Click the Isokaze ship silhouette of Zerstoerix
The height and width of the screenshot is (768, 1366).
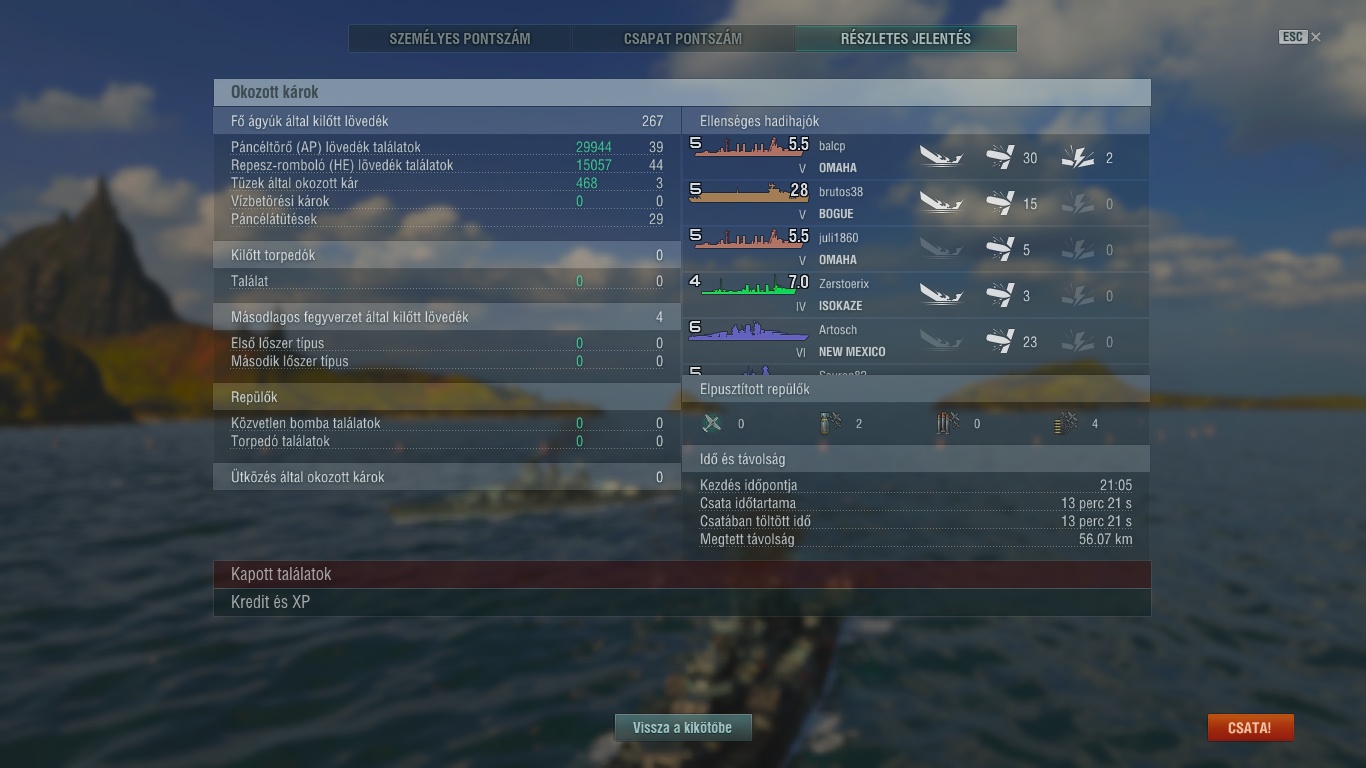click(749, 285)
